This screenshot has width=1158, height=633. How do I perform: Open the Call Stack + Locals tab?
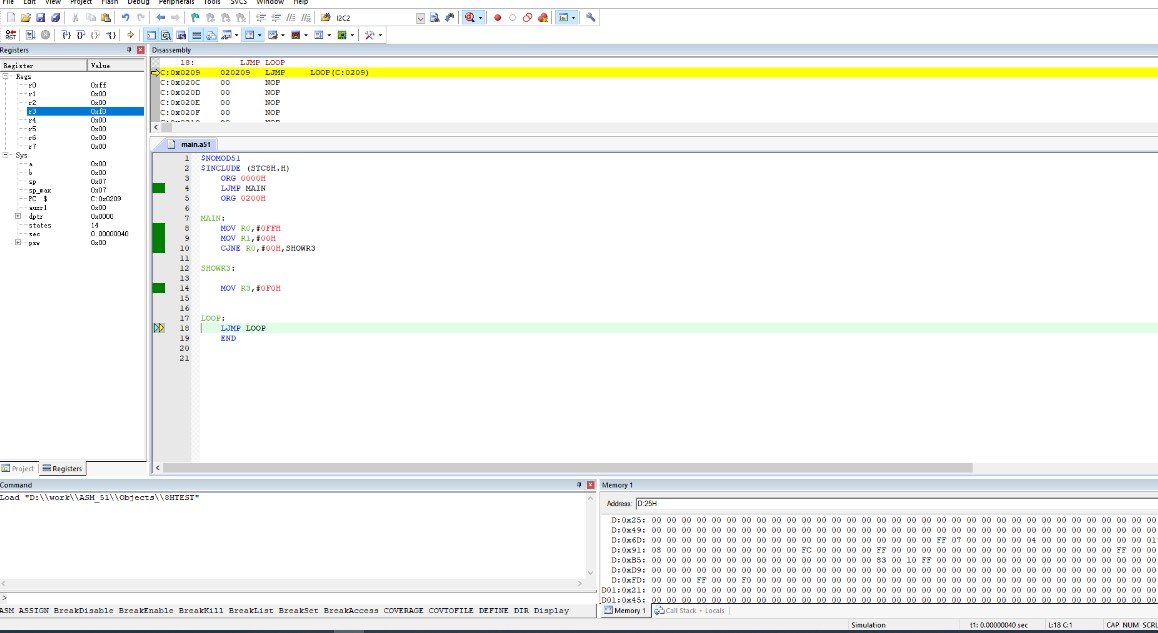point(689,610)
